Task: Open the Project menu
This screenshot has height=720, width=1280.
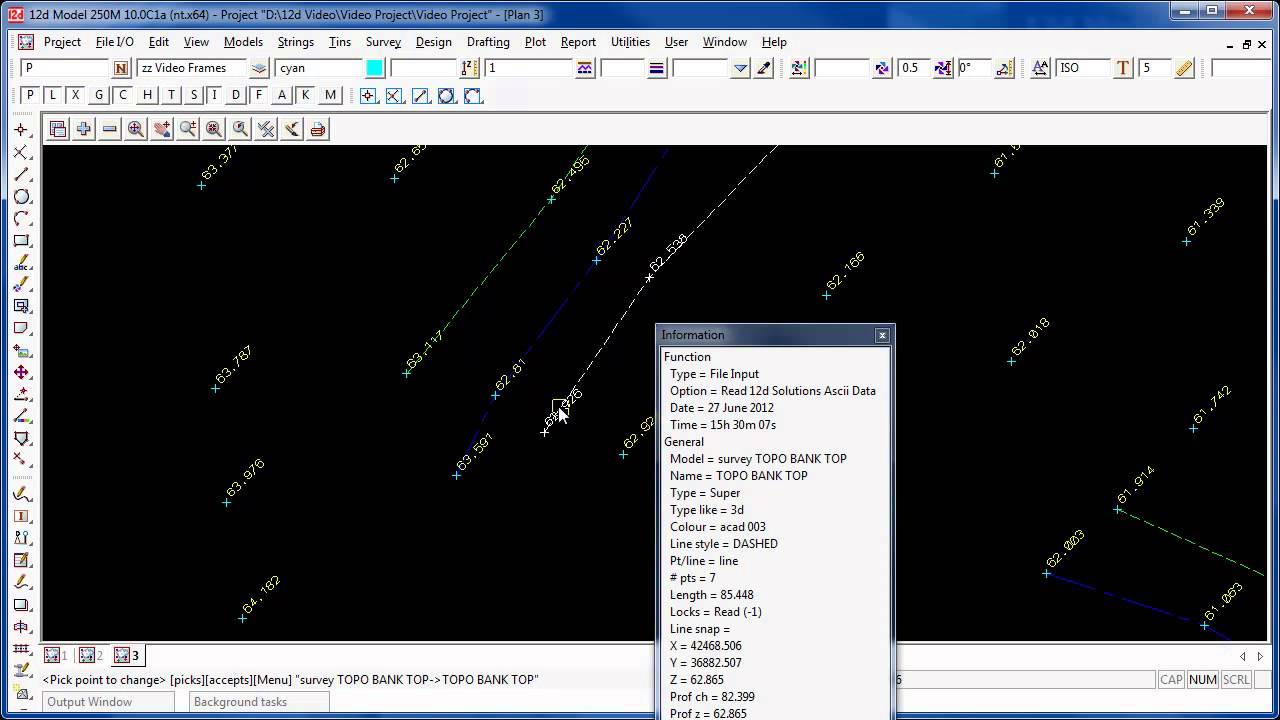Action: 62,42
